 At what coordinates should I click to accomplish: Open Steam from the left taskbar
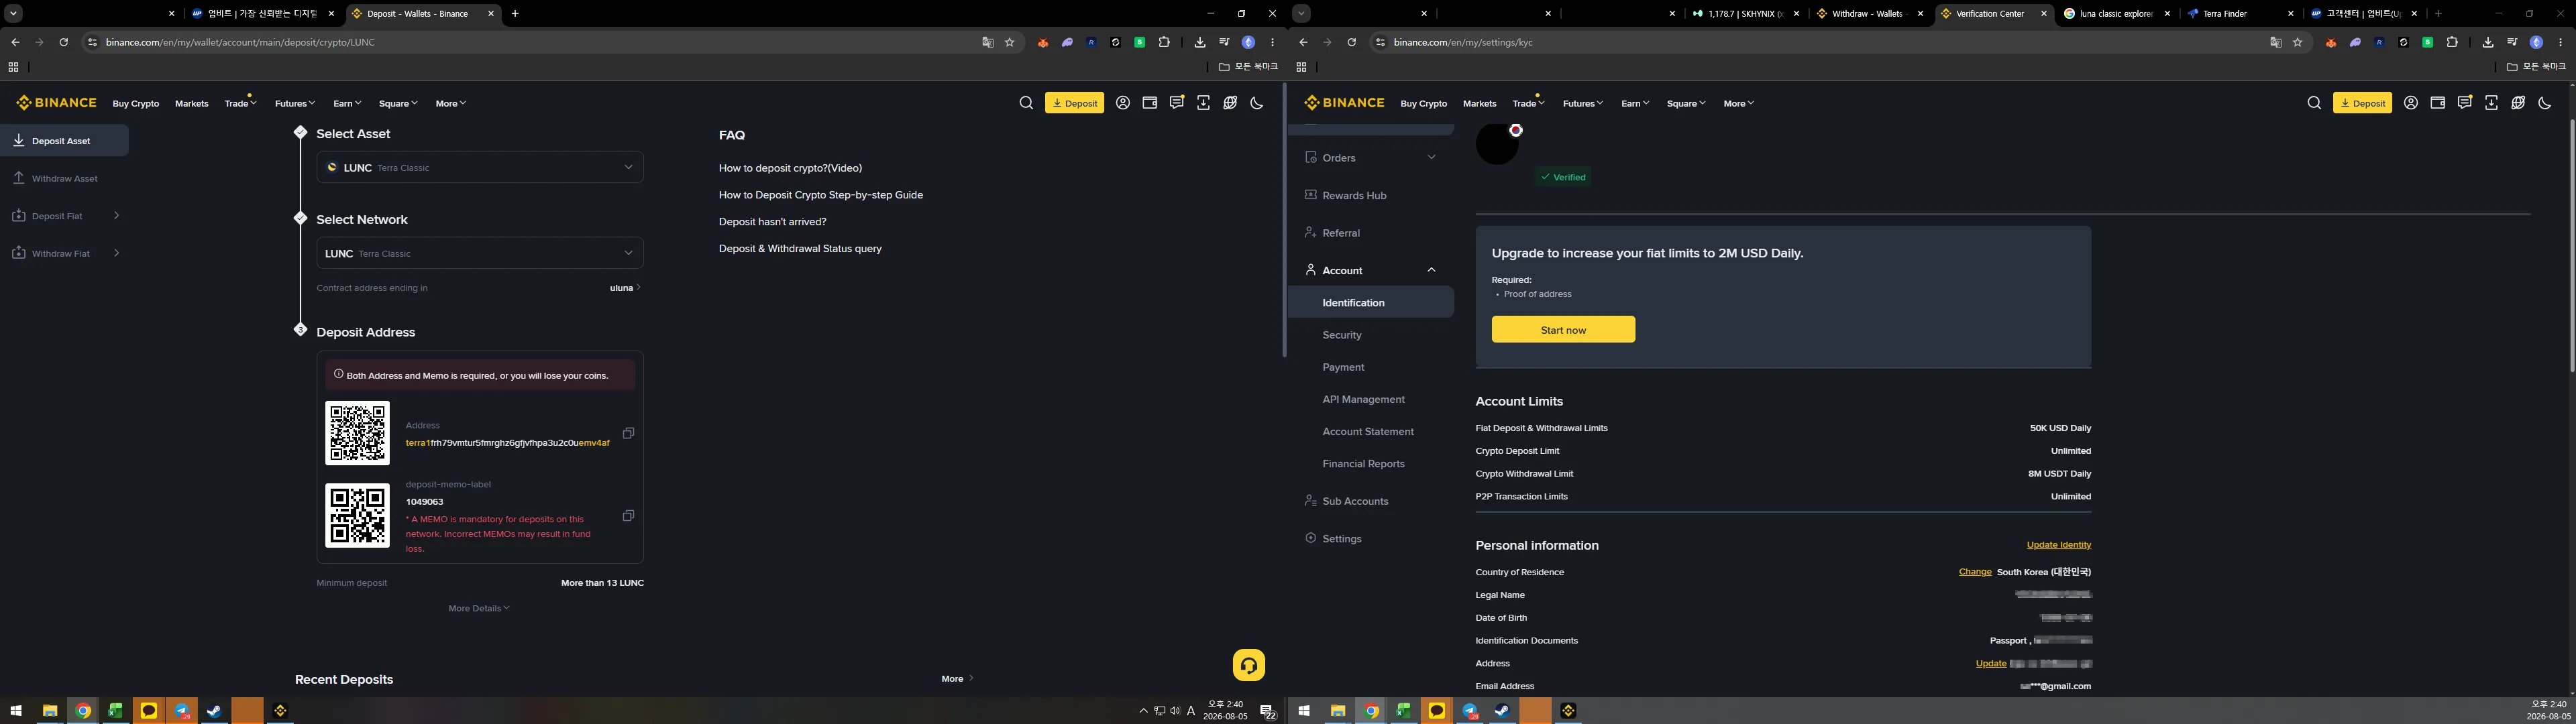[x=214, y=711]
